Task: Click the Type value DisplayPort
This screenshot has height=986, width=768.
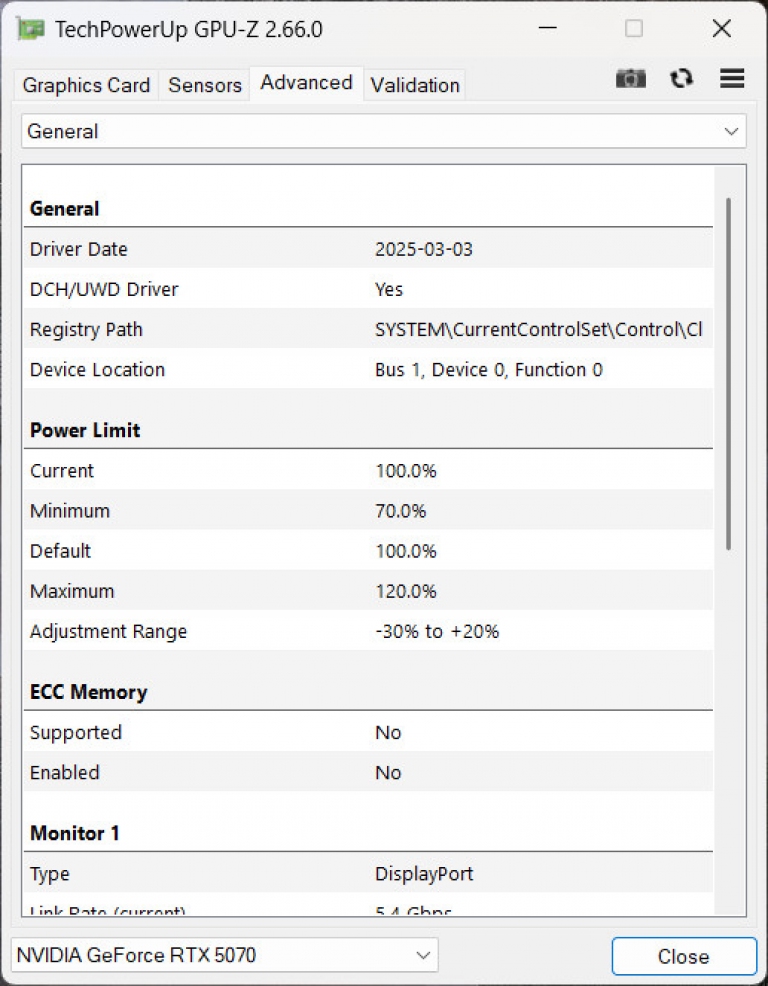Action: click(424, 874)
